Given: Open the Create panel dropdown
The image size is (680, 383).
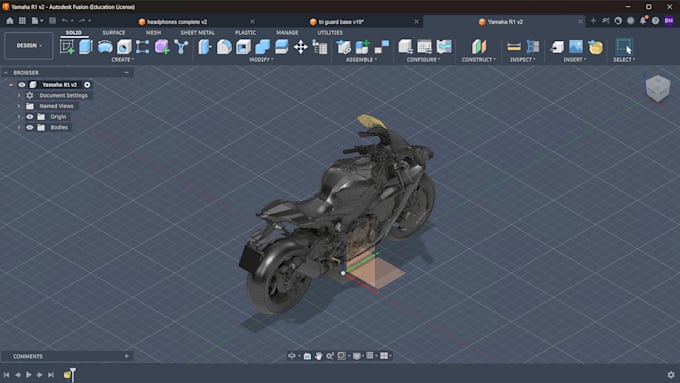Looking at the screenshot, I should (123, 59).
